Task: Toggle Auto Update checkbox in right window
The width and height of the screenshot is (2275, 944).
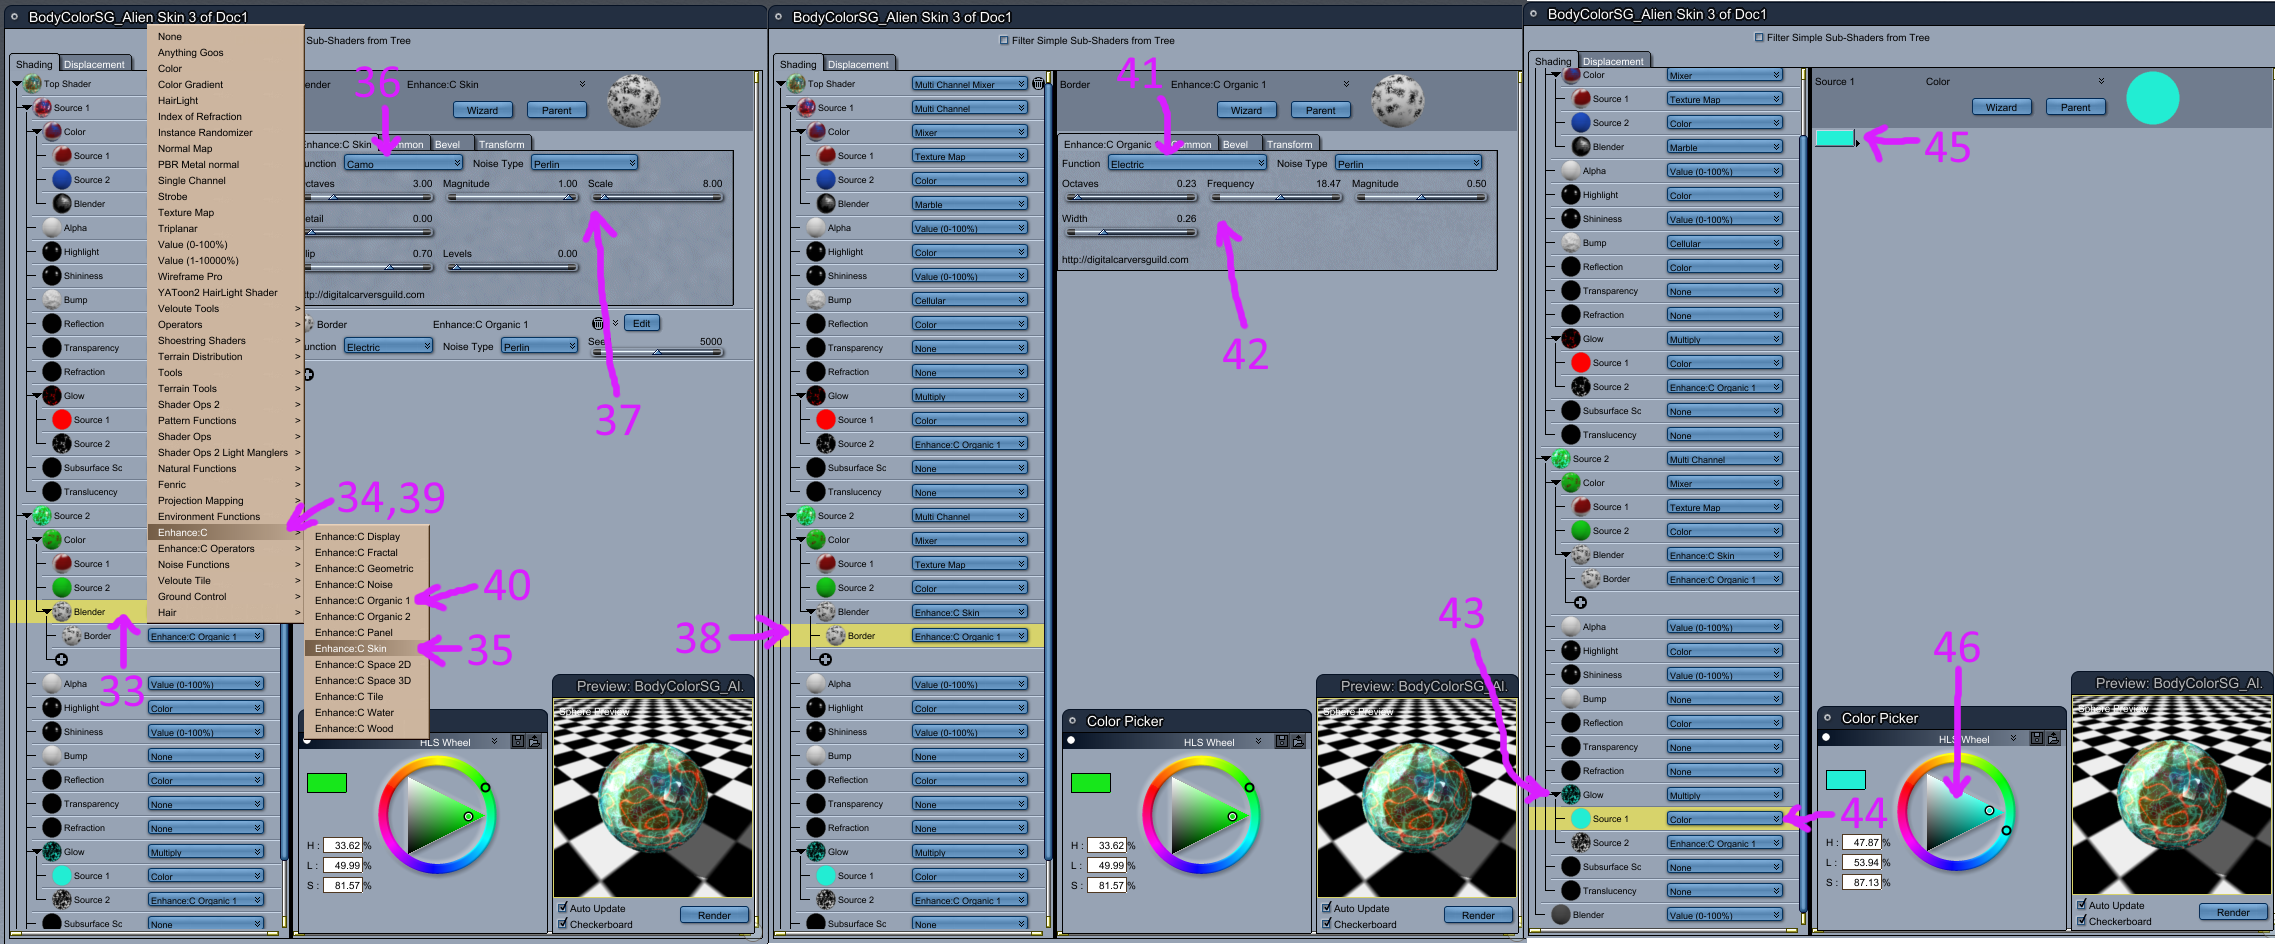Action: [2082, 905]
